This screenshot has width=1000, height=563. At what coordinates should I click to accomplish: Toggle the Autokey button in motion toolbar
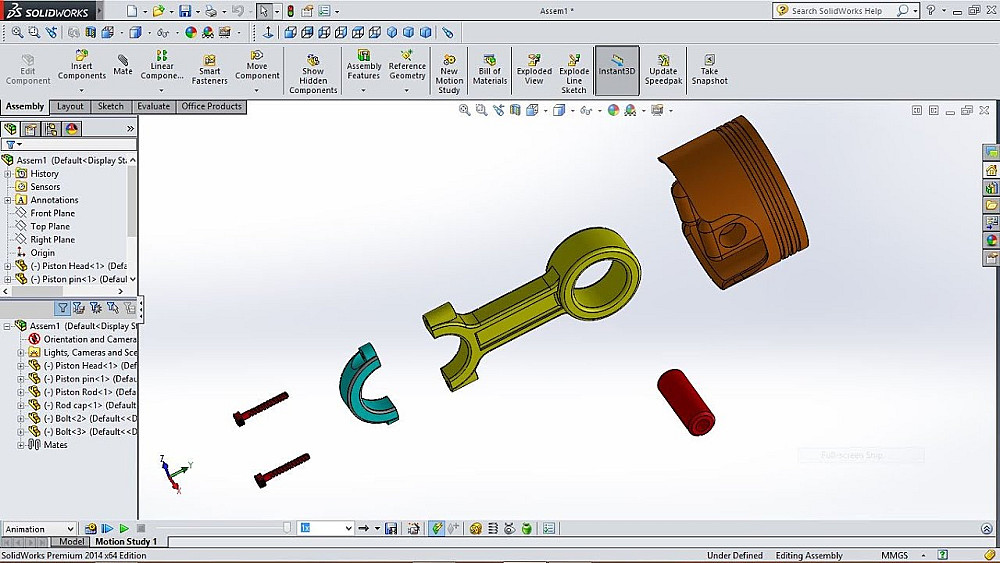pos(436,529)
